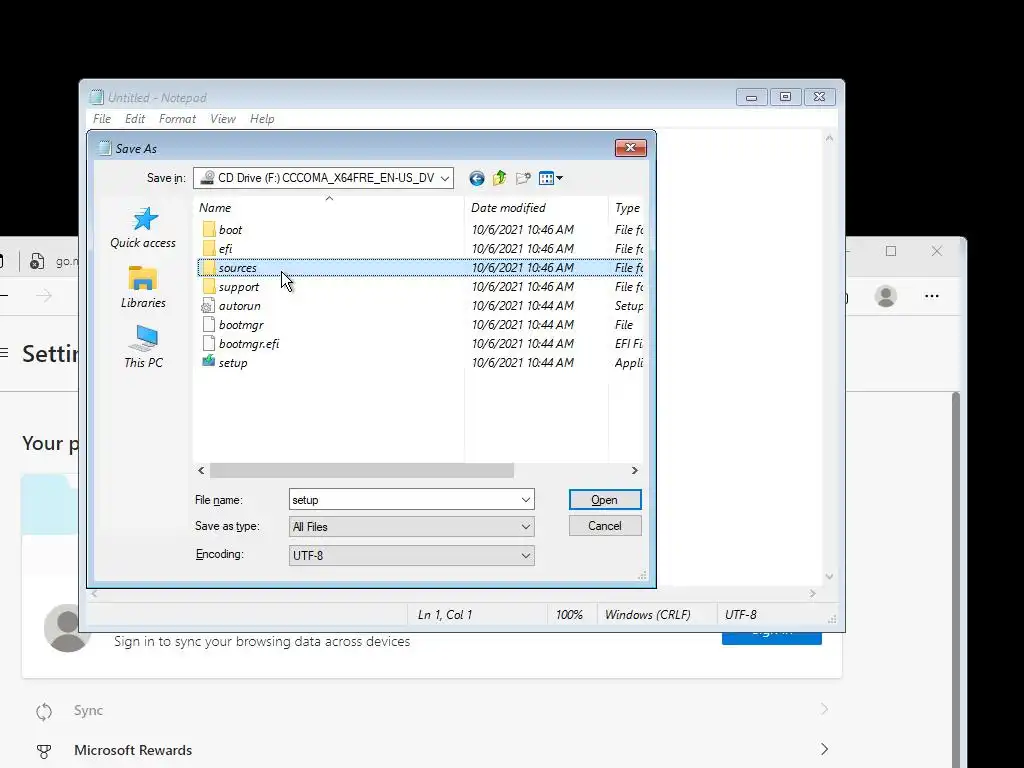Open Notepad View menu
This screenshot has width=1024, height=768.
[223, 119]
